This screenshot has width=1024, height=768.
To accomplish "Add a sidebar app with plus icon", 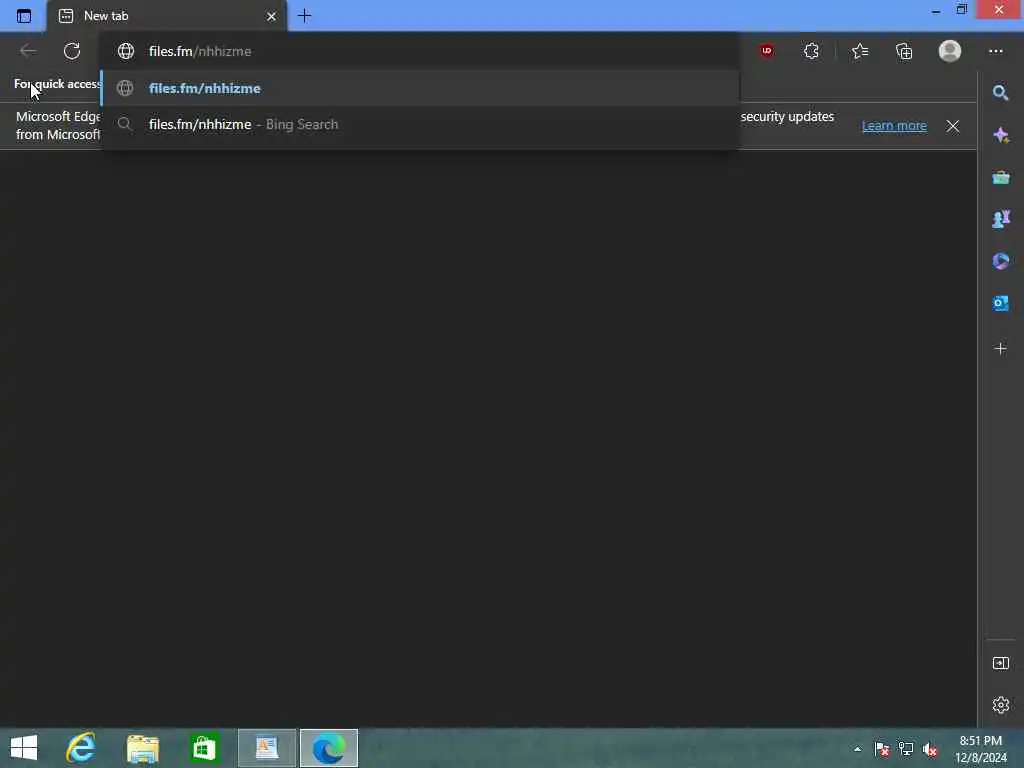I will point(1000,349).
